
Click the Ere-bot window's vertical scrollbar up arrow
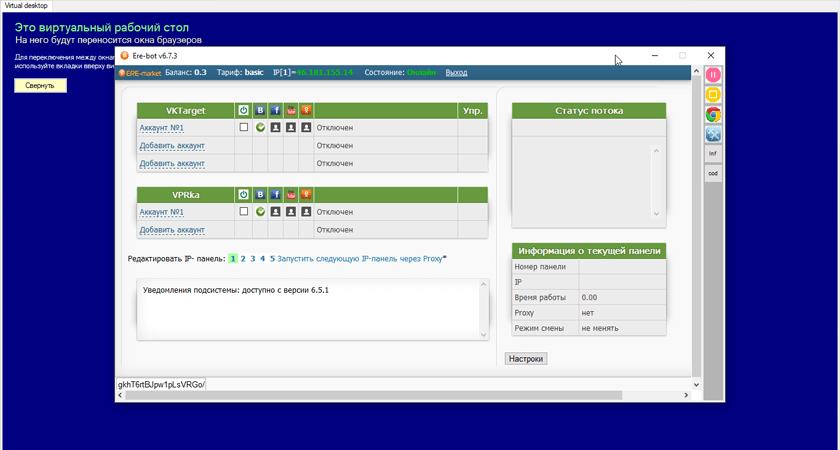click(696, 71)
